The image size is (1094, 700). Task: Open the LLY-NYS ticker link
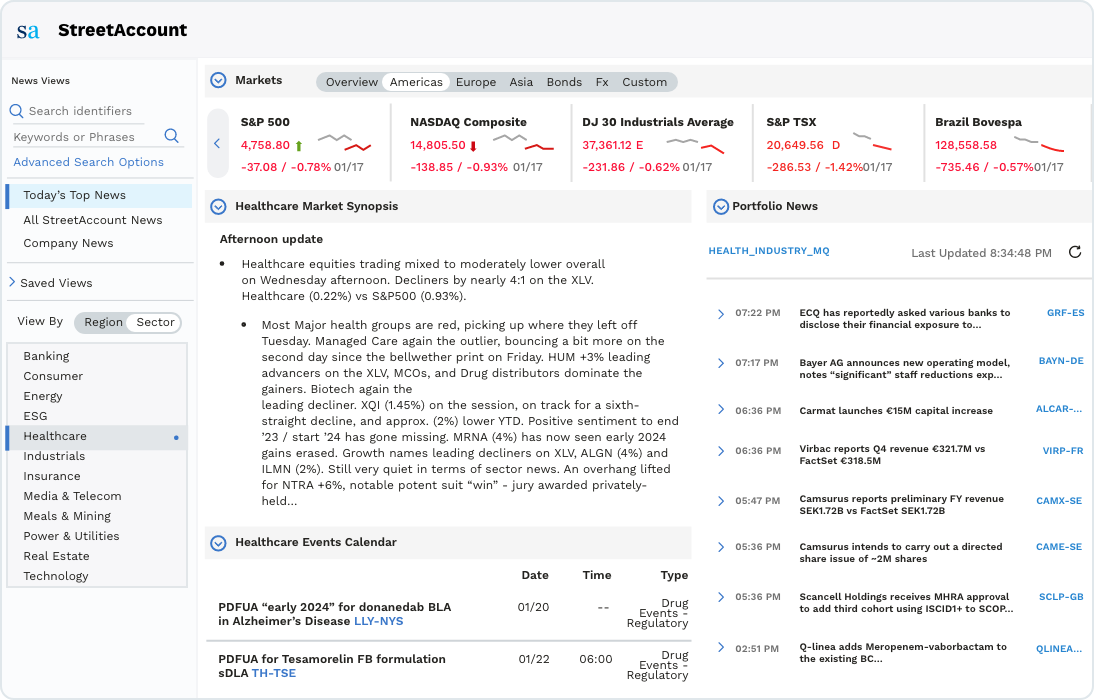click(379, 621)
